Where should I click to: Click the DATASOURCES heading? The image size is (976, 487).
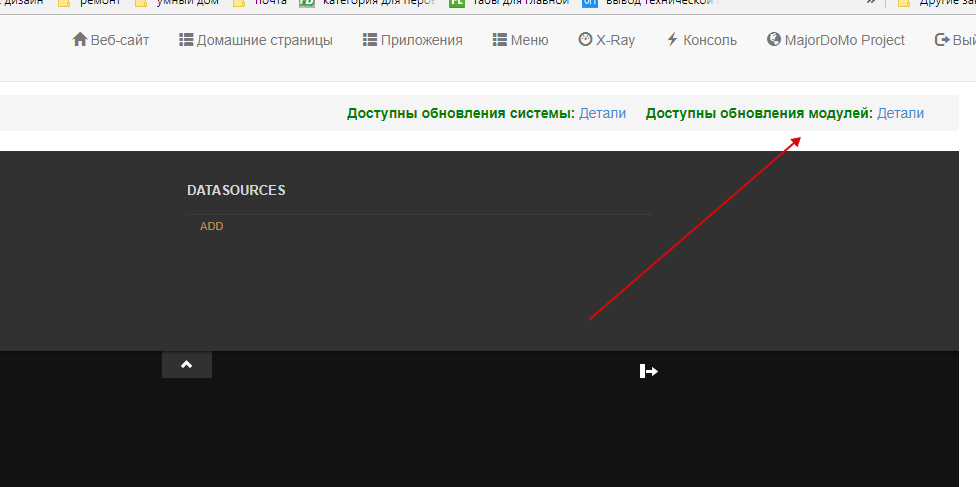click(237, 191)
